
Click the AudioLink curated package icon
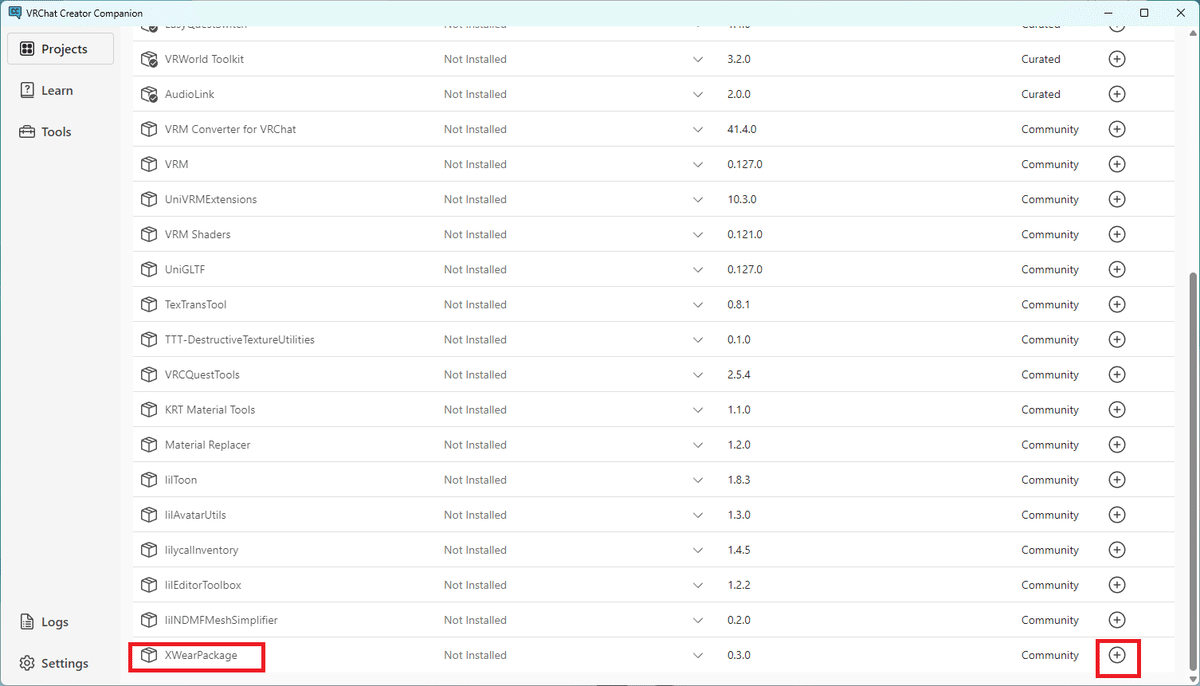[149, 94]
